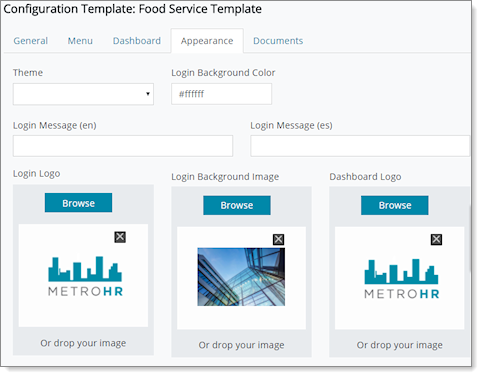Viewport: 482px width, 377px height.
Task: Switch to the General tab
Action: [x=31, y=41]
